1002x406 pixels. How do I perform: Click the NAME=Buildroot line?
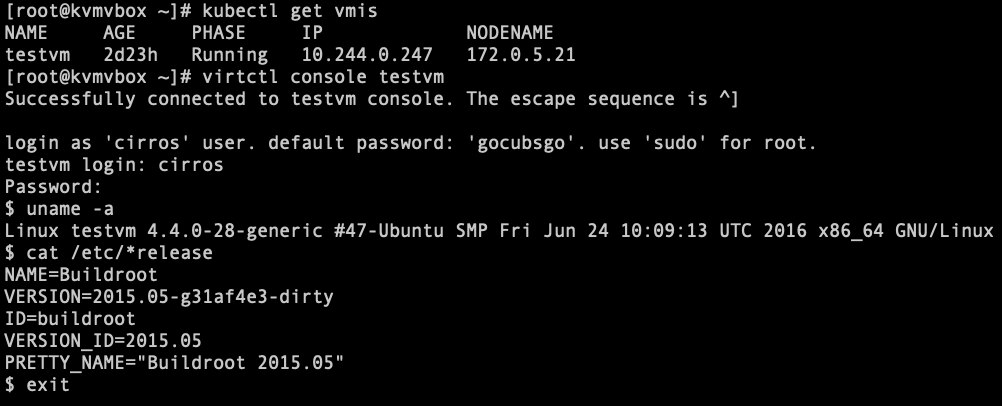[x=81, y=275]
